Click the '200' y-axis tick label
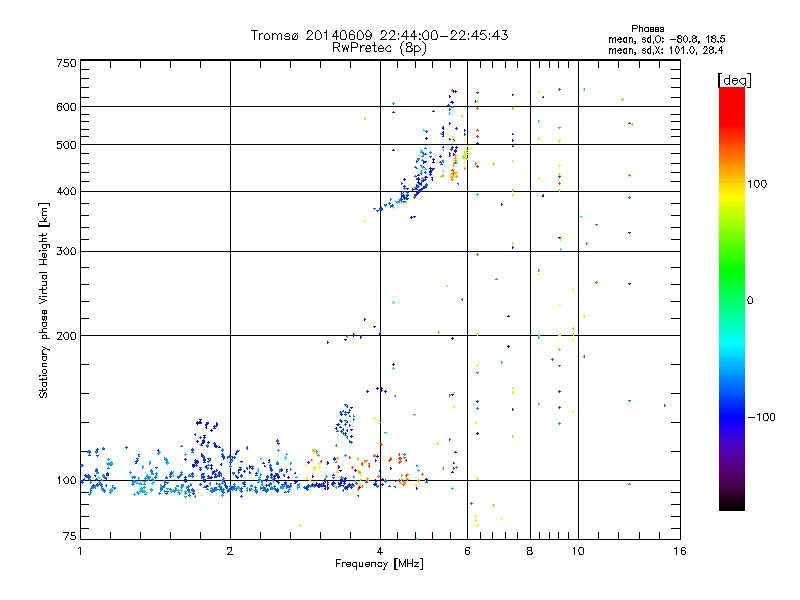800x600 pixels. pyautogui.click(x=66, y=336)
